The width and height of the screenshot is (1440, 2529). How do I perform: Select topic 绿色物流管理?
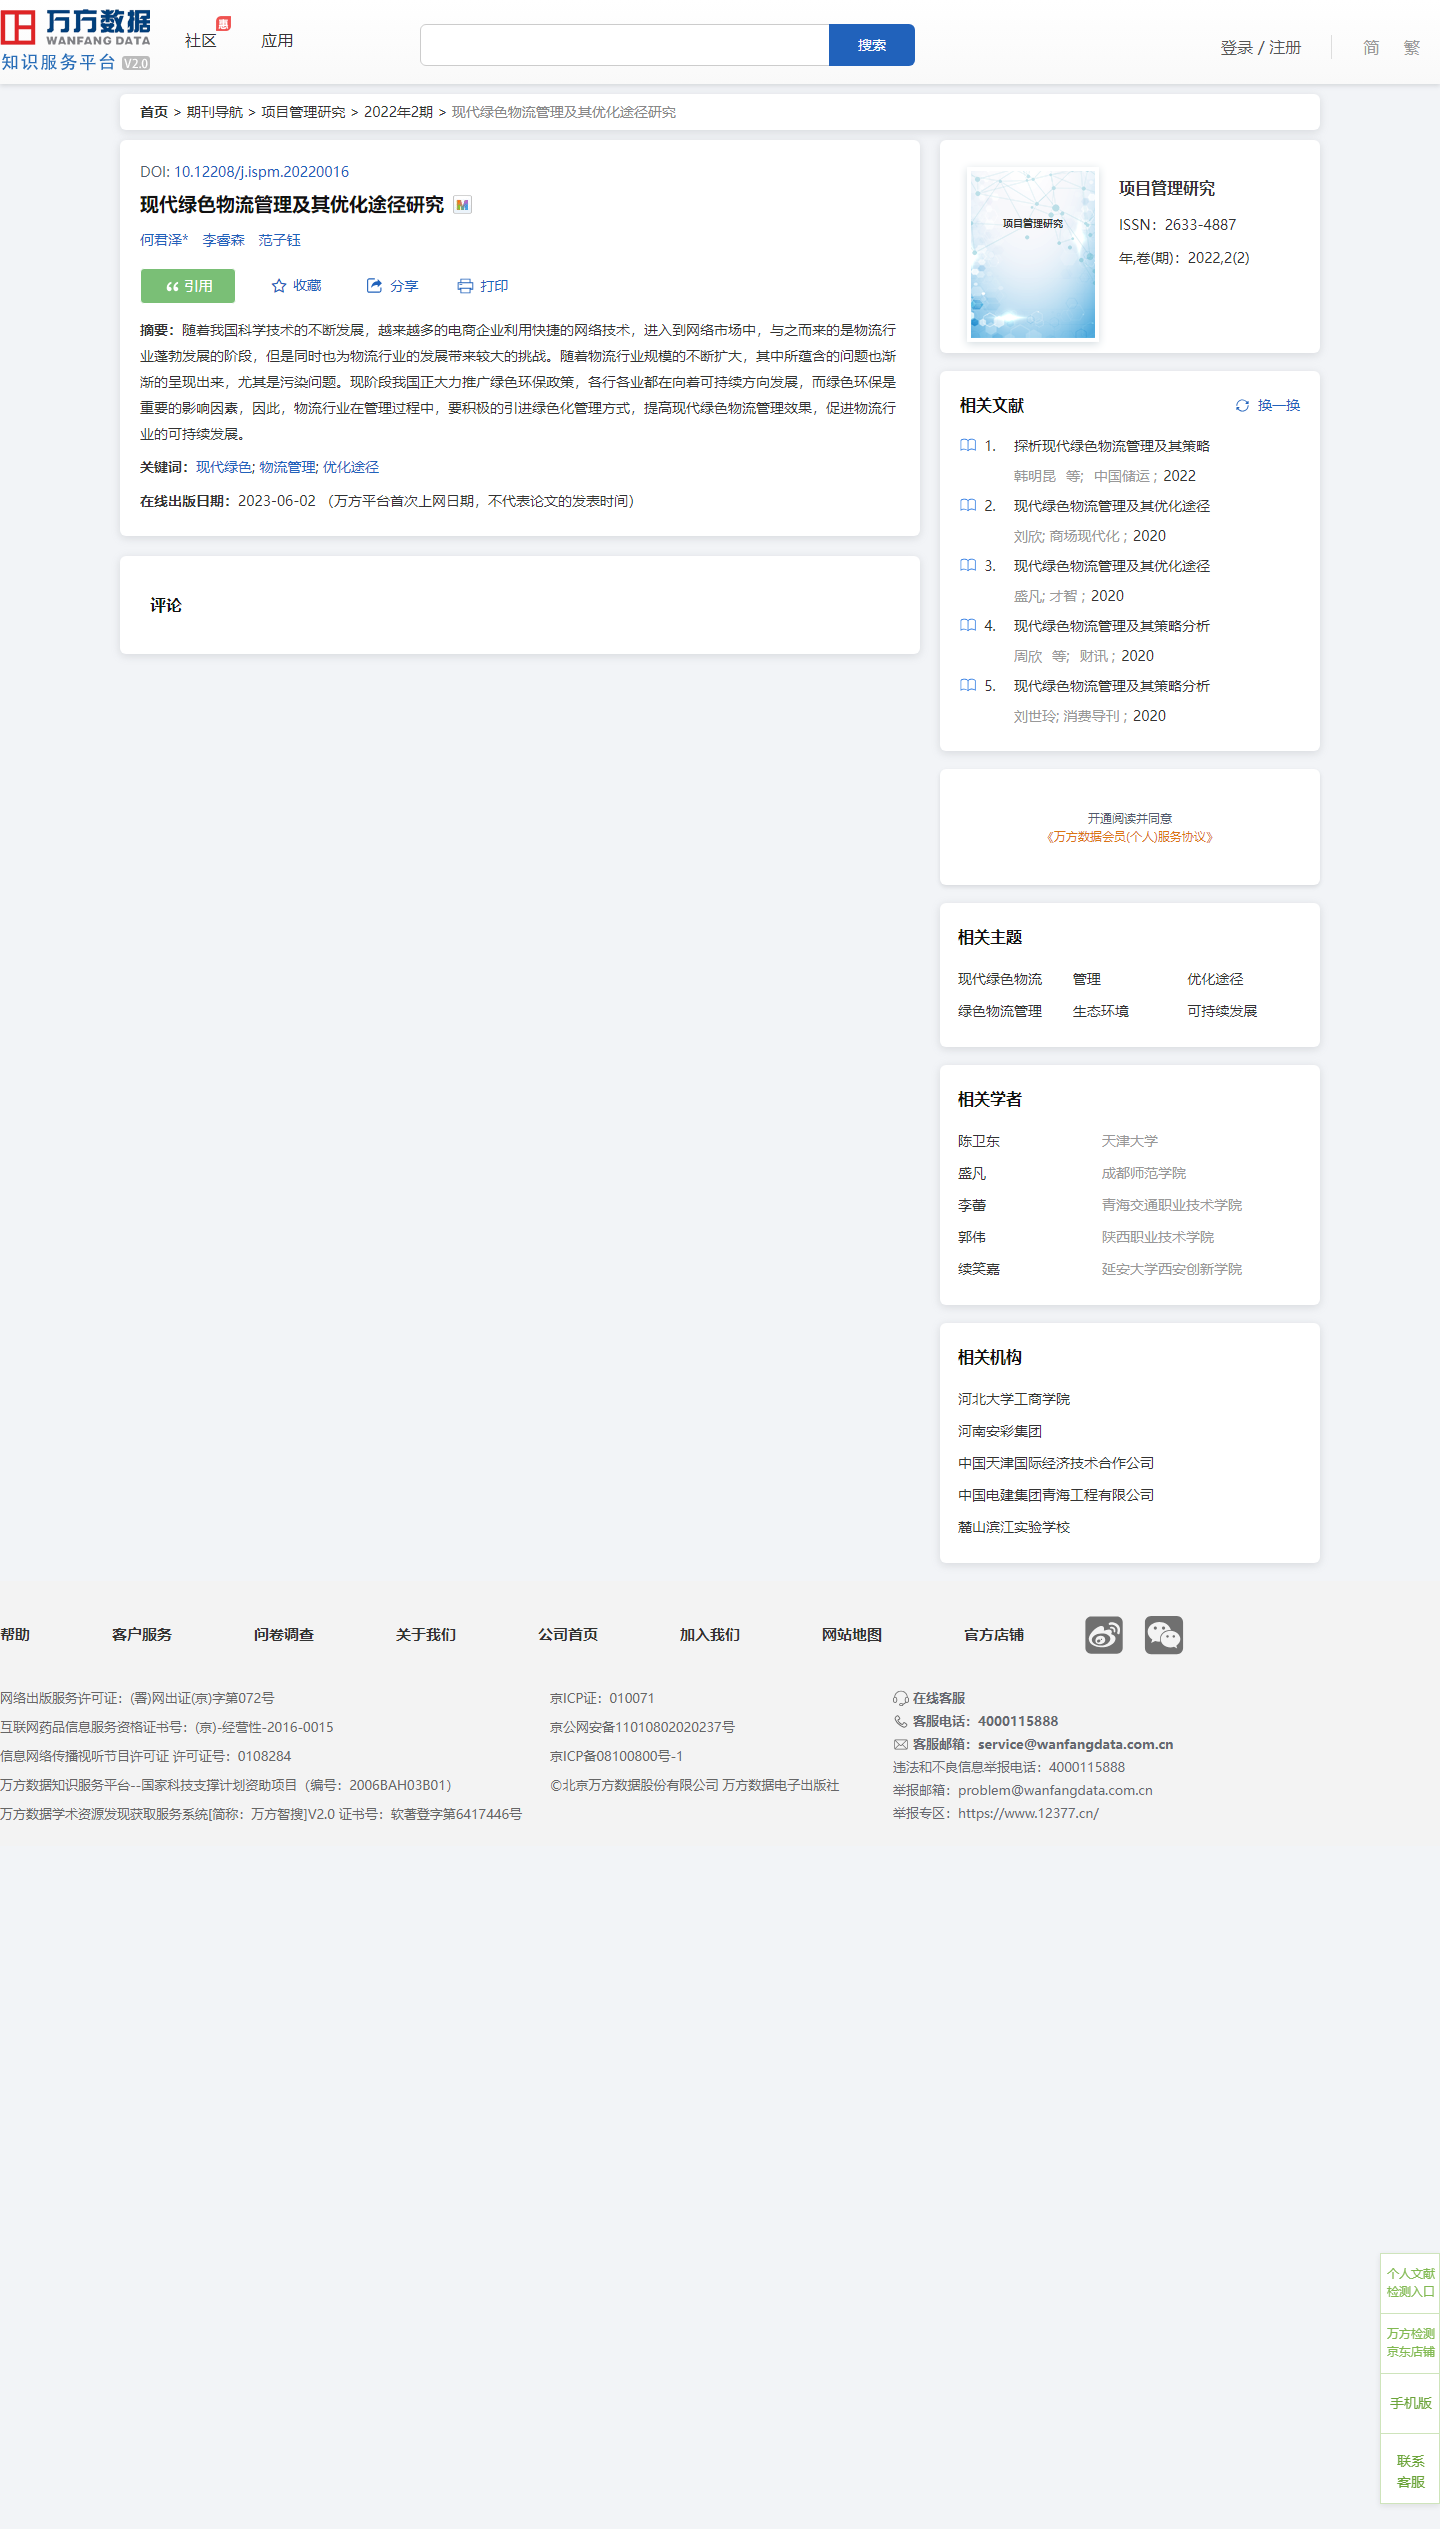click(1000, 1011)
